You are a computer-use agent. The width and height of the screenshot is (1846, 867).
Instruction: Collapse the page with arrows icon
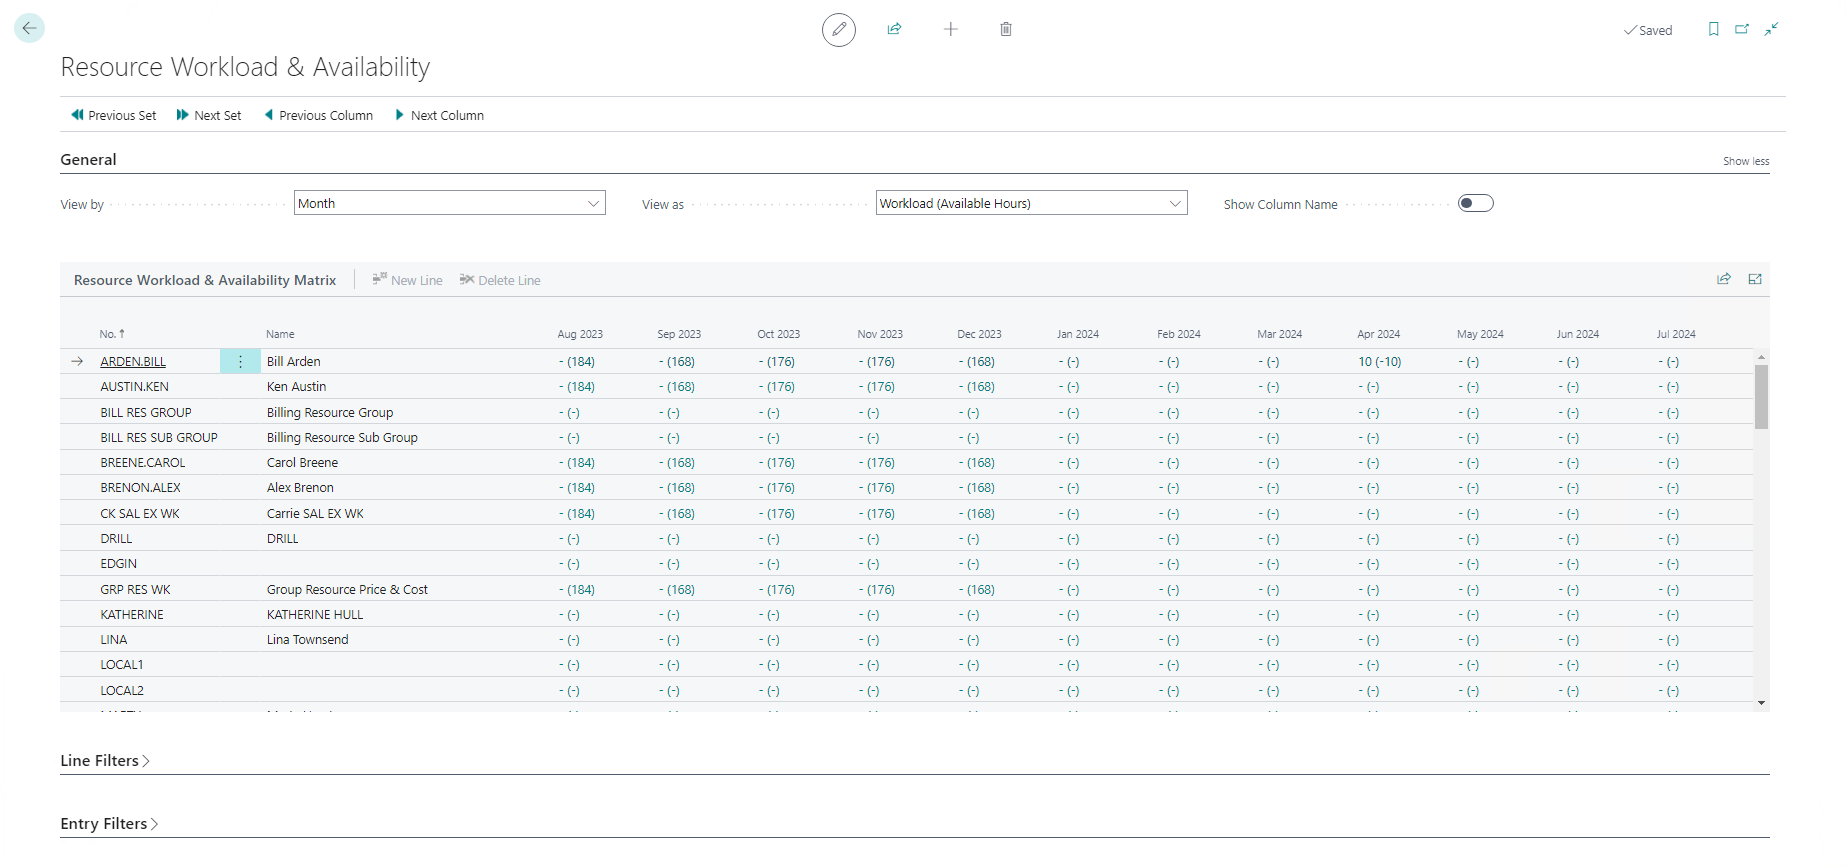(x=1771, y=29)
